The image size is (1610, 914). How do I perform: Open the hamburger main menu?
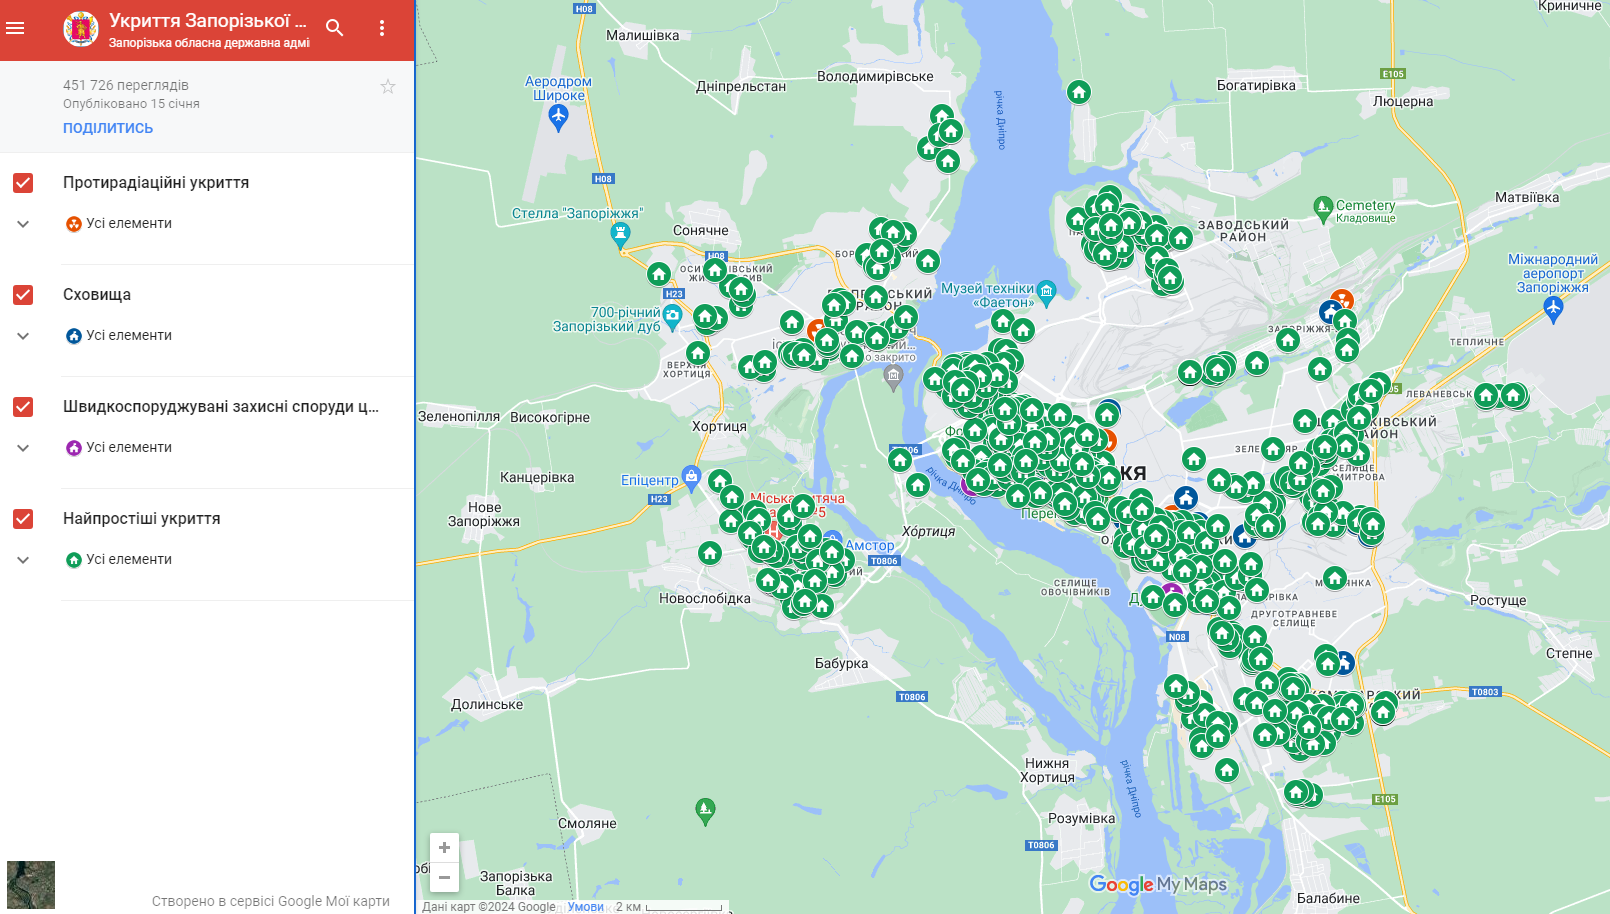point(15,28)
